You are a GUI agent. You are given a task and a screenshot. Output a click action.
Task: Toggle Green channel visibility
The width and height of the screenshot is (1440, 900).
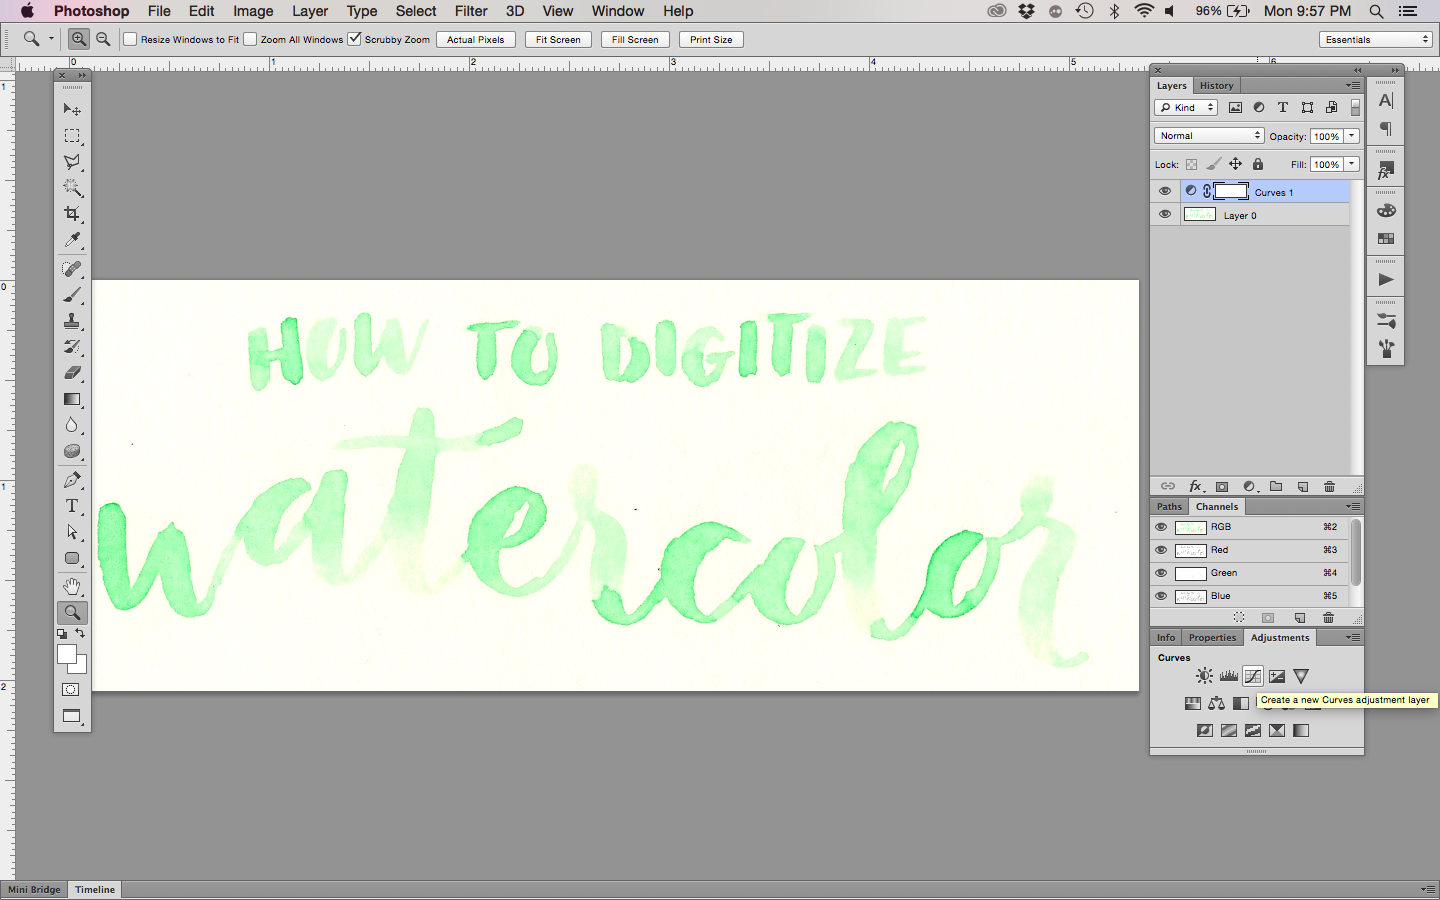pyautogui.click(x=1161, y=573)
